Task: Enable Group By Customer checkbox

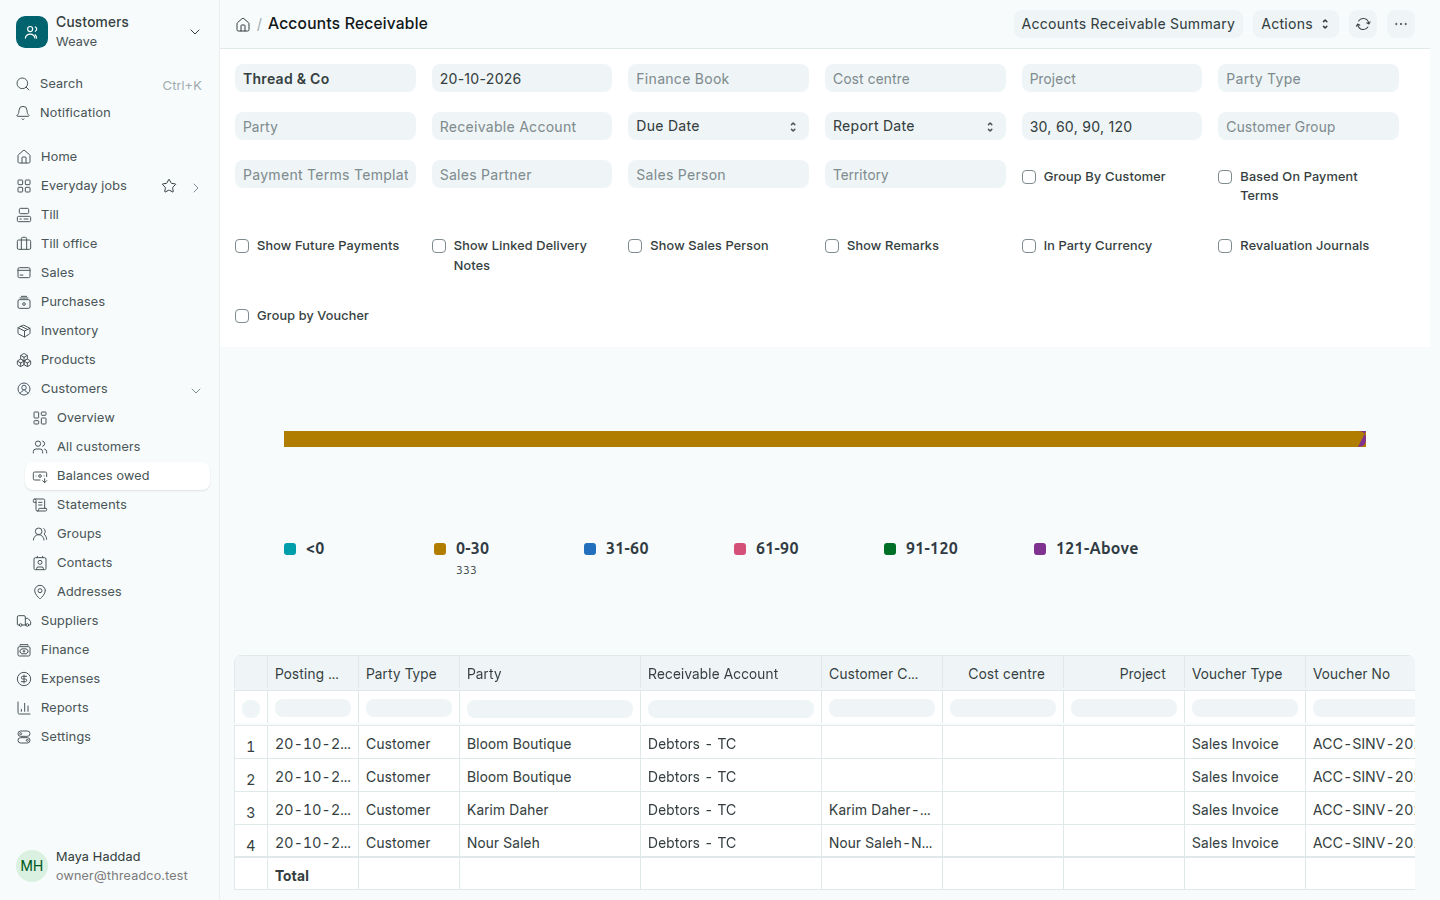Action: tap(1029, 177)
